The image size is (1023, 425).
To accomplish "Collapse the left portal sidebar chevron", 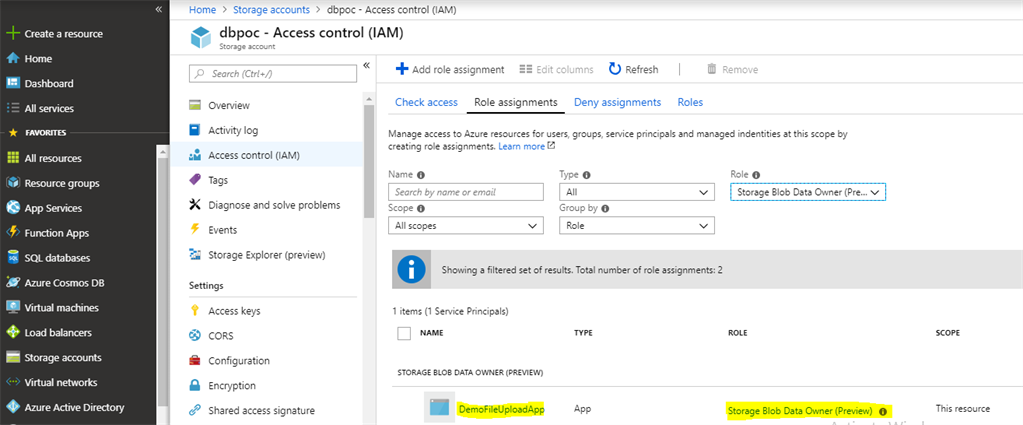I will click(x=159, y=9).
